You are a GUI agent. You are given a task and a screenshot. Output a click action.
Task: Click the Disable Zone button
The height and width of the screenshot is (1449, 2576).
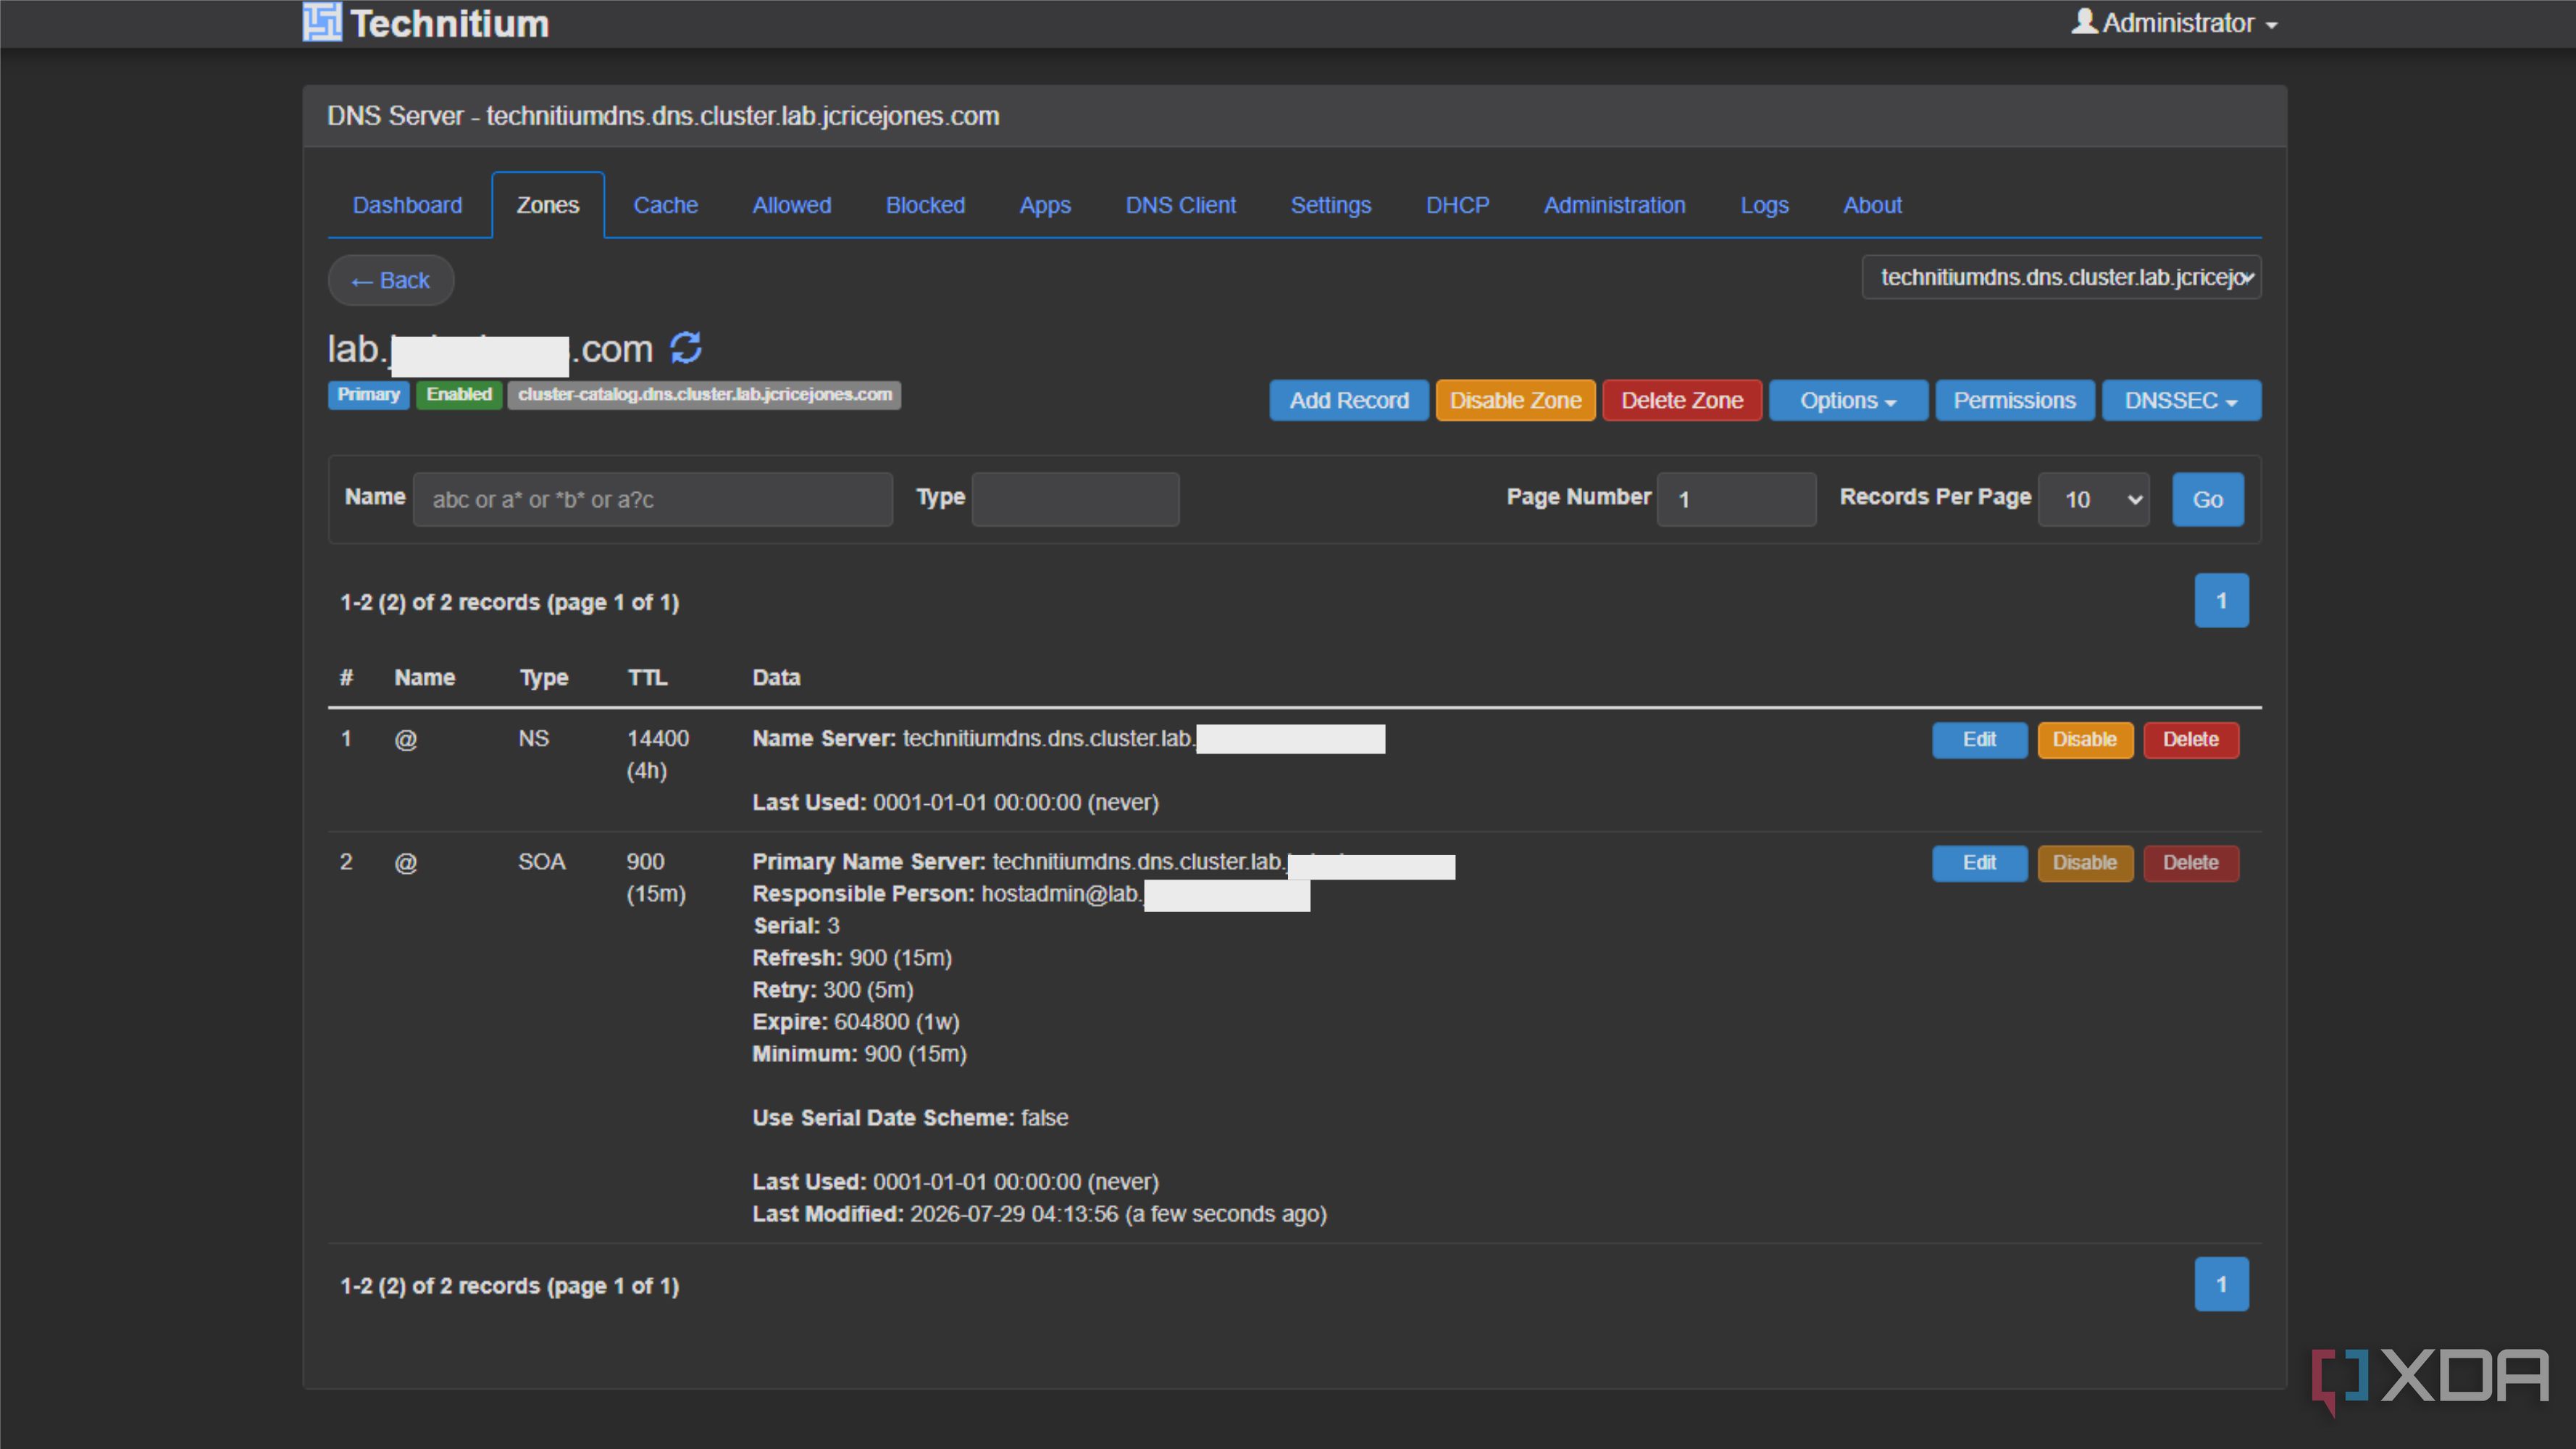(1516, 400)
